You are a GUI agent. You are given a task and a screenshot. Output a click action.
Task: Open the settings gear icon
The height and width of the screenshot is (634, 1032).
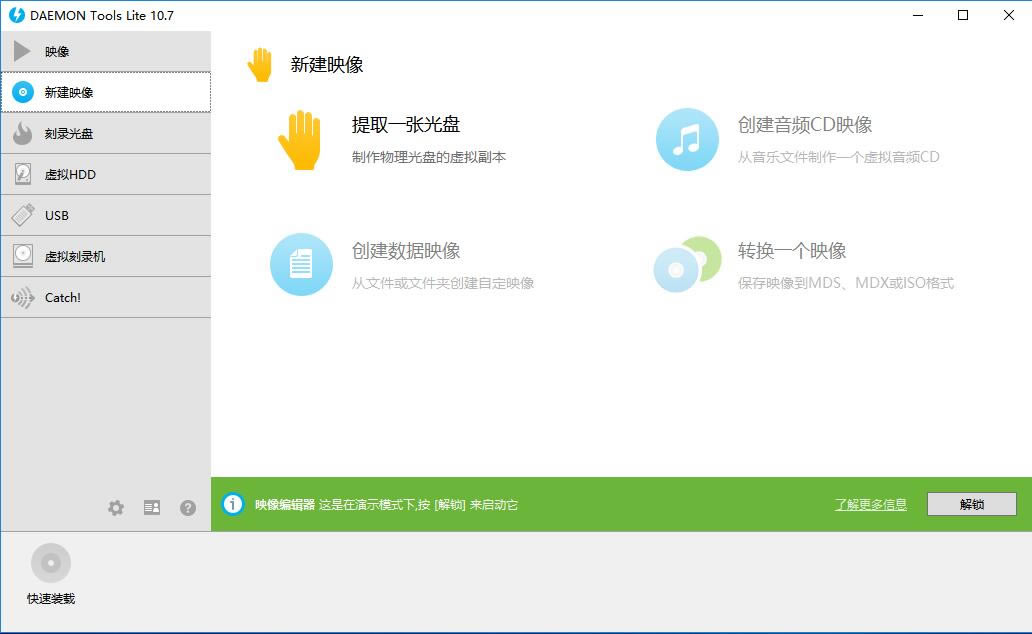tap(116, 508)
